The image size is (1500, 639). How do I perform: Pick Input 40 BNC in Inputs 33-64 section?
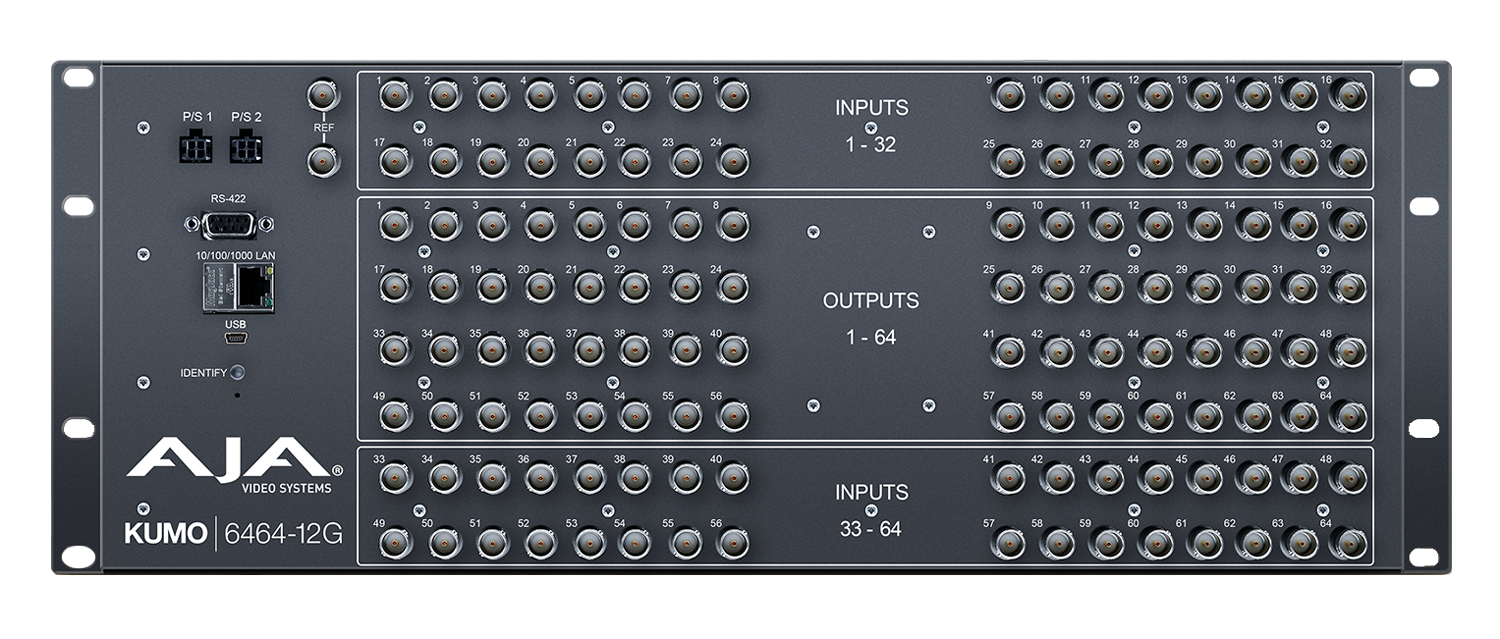(733, 479)
